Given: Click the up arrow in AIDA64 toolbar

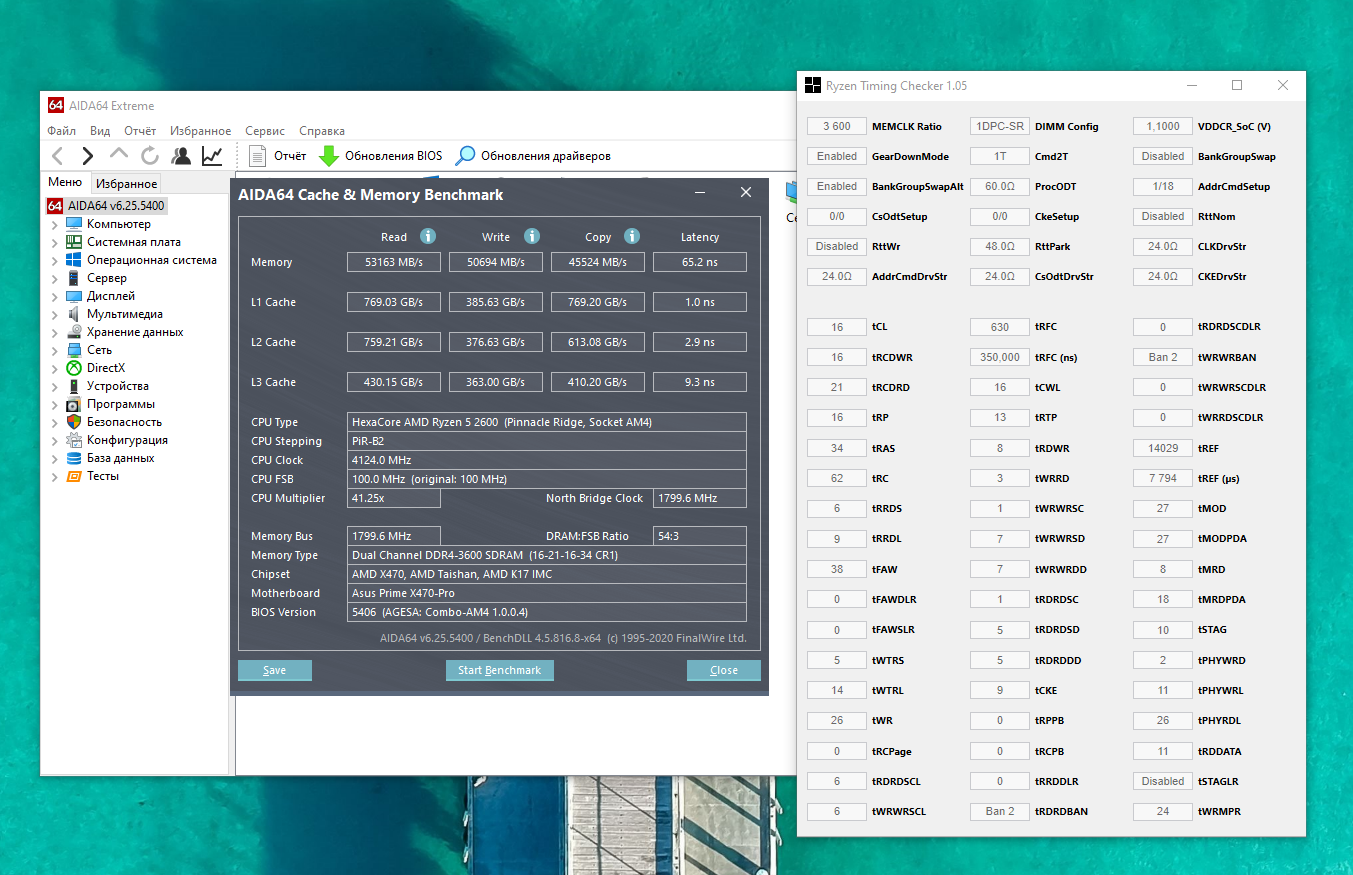Looking at the screenshot, I should click(x=119, y=155).
